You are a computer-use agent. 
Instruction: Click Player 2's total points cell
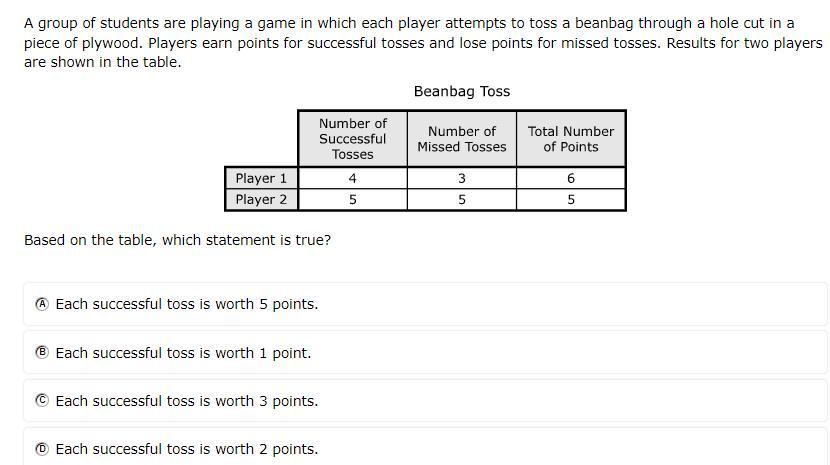[x=571, y=200]
